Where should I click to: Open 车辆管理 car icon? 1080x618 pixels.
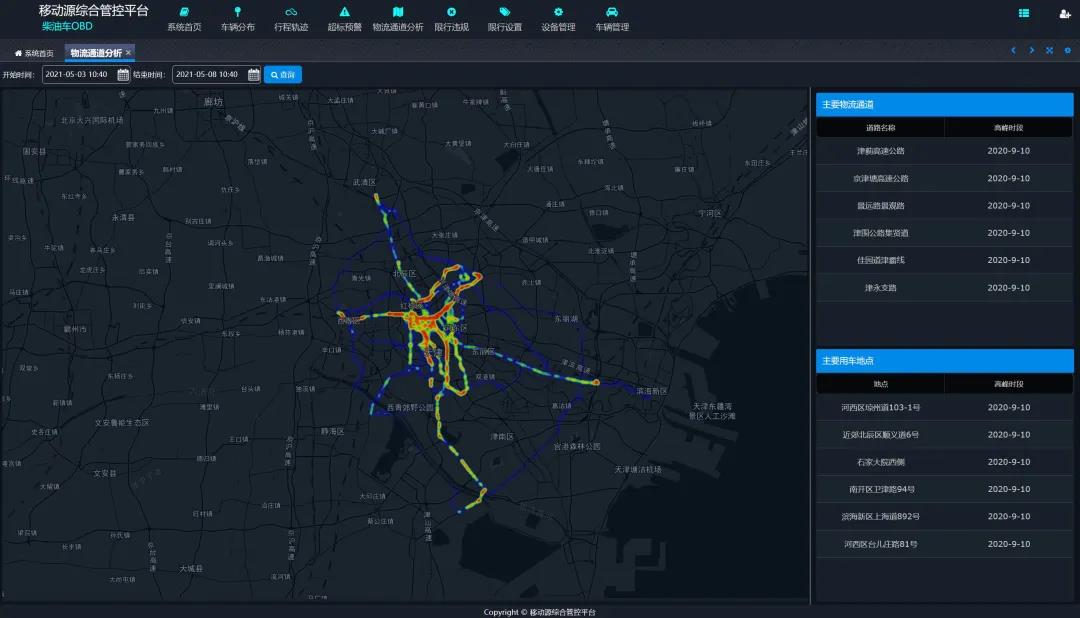[612, 12]
